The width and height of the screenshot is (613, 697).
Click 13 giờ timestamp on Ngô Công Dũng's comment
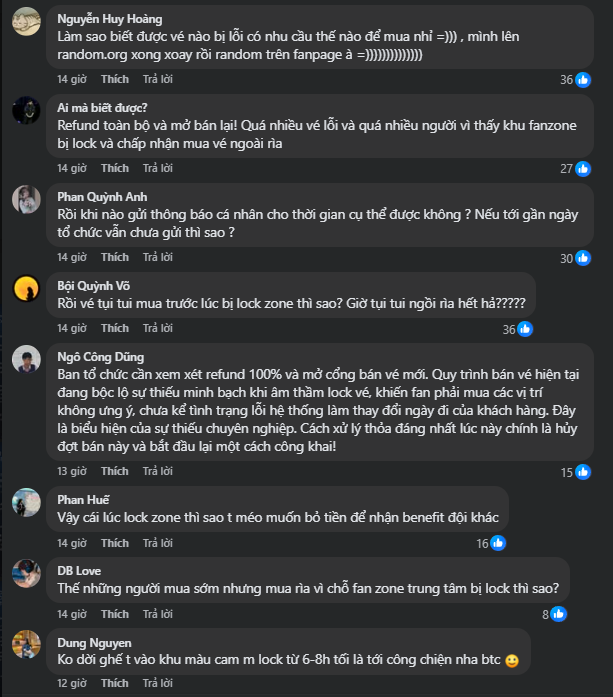(71, 471)
